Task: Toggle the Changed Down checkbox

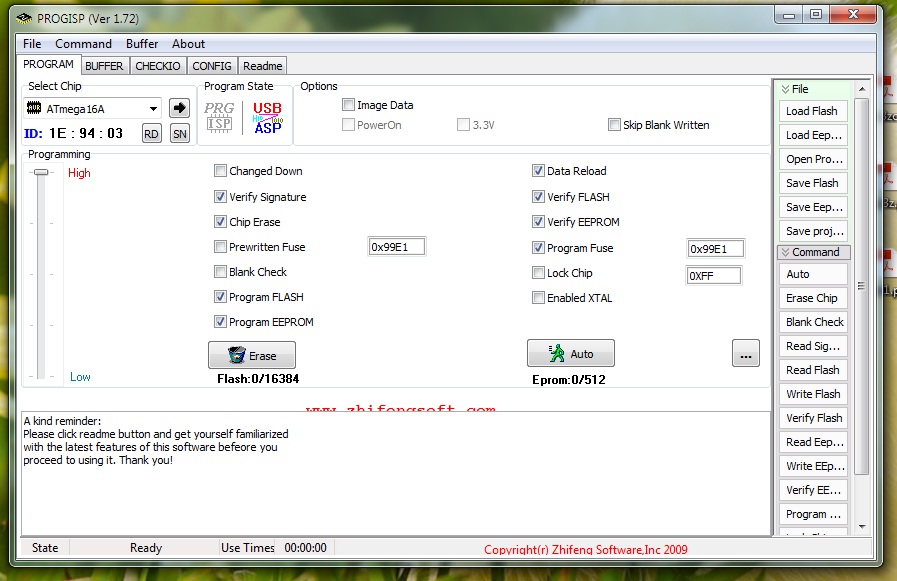Action: (x=220, y=170)
